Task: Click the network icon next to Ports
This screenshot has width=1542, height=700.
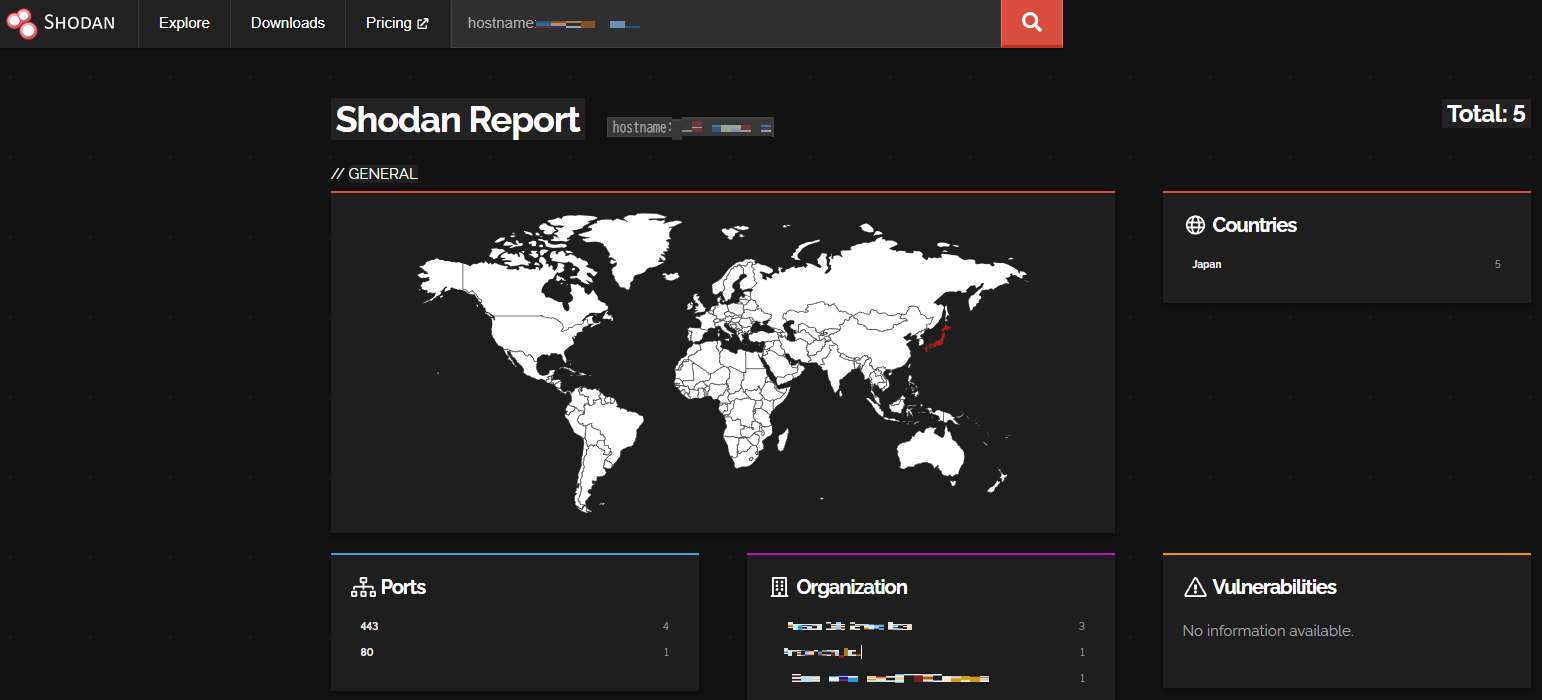Action: point(363,587)
